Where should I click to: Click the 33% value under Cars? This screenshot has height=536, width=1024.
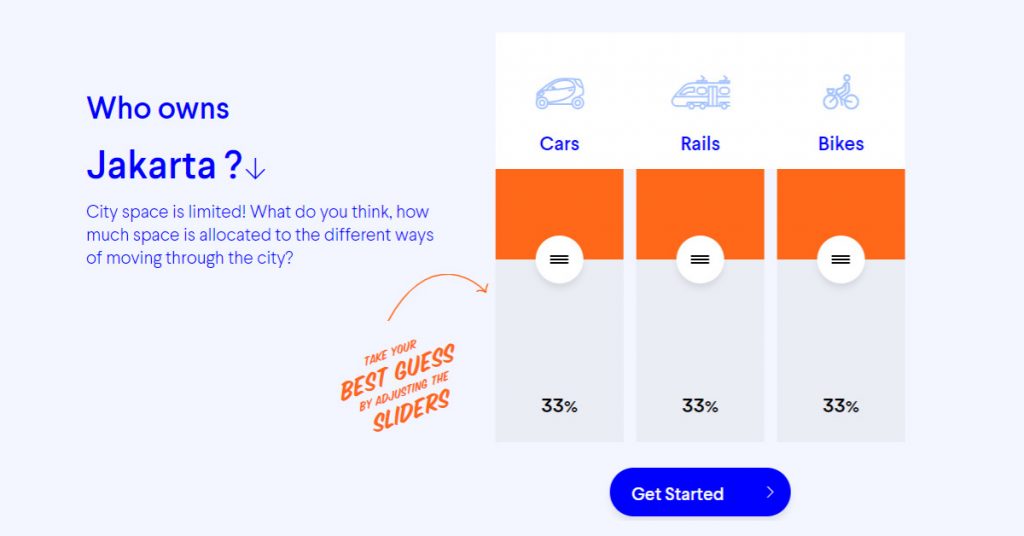tap(559, 406)
